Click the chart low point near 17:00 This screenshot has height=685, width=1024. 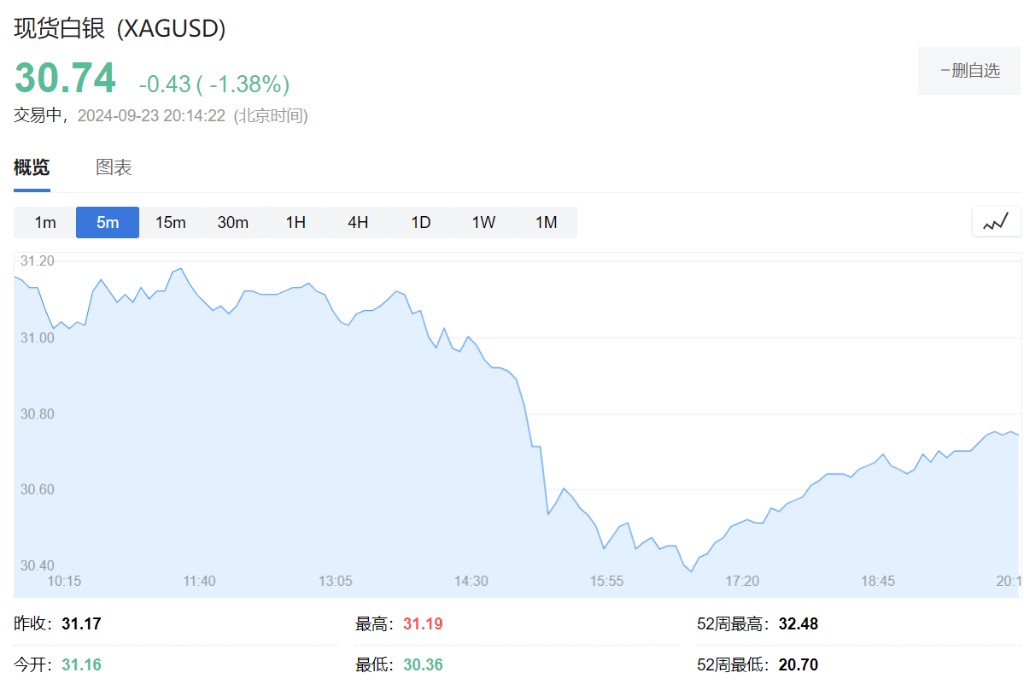[x=690, y=571]
